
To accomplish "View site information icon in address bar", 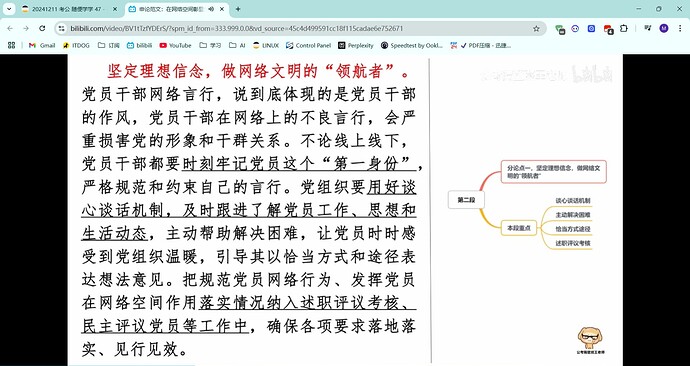I will click(x=62, y=29).
